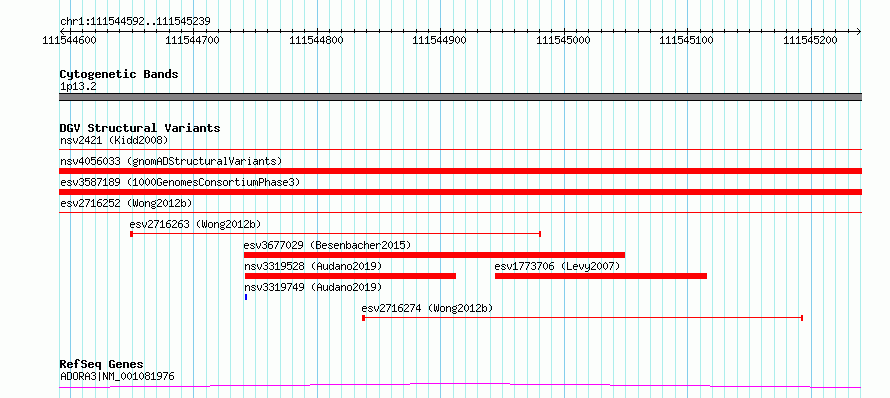
Task: Open the RefSeq Genes track title
Action: coord(102,365)
